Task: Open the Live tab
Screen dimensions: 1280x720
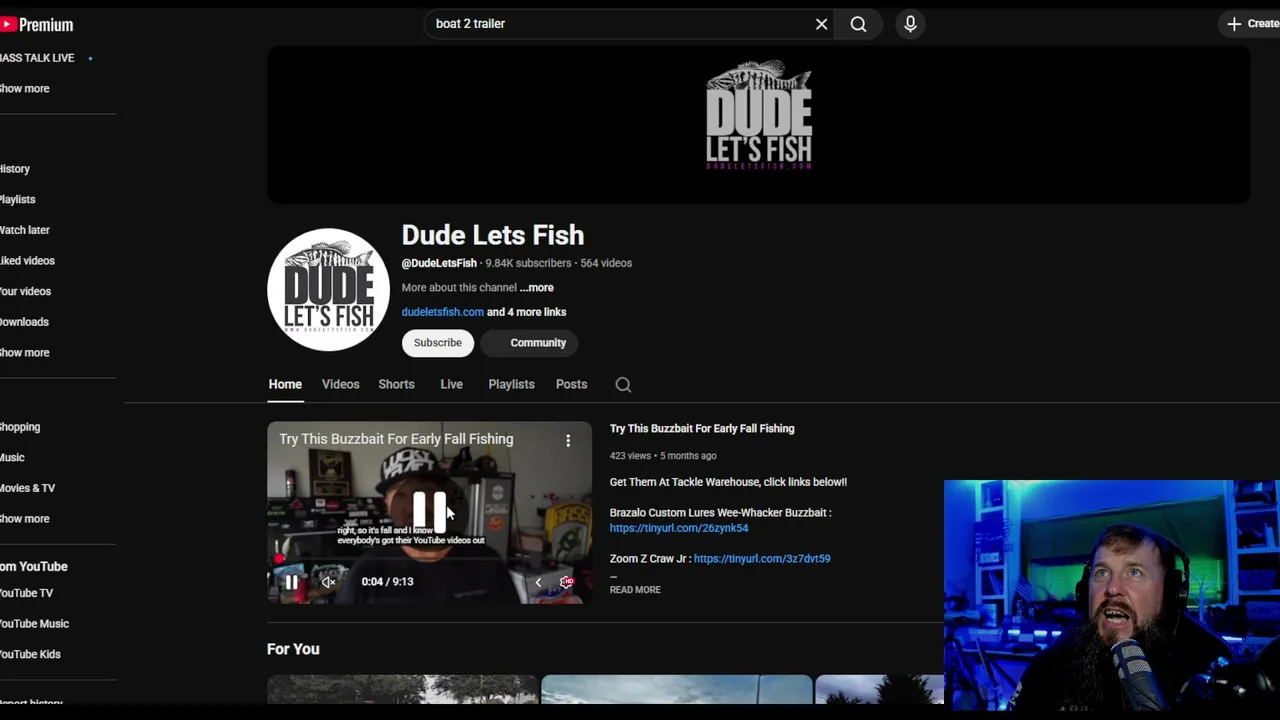Action: (x=451, y=385)
